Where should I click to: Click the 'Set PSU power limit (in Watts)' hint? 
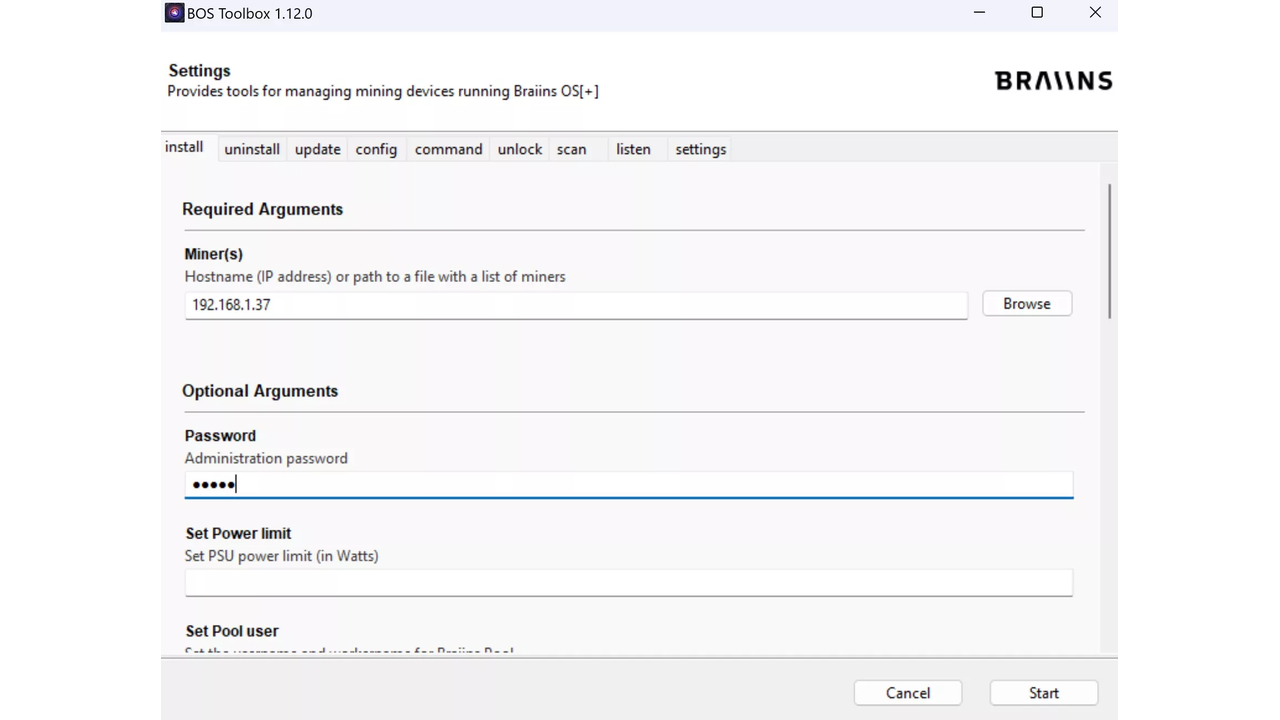(x=282, y=556)
